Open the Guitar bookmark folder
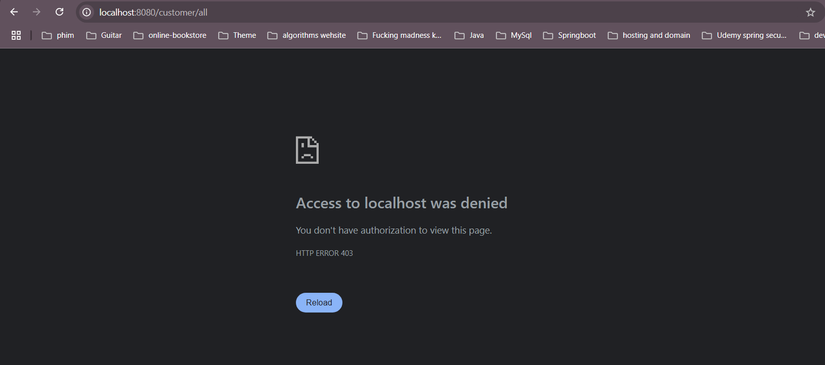The width and height of the screenshot is (825, 365). (x=104, y=35)
